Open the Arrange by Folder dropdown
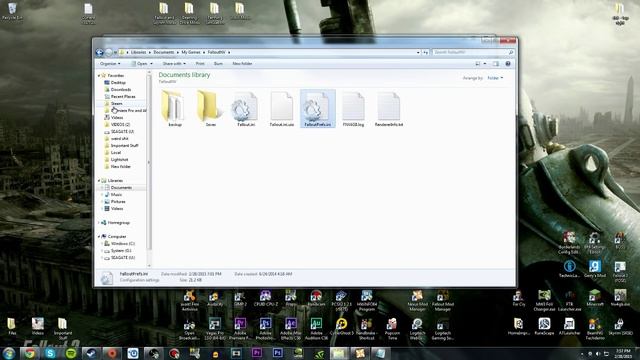Screen dimensions: 640x360 [495, 78]
